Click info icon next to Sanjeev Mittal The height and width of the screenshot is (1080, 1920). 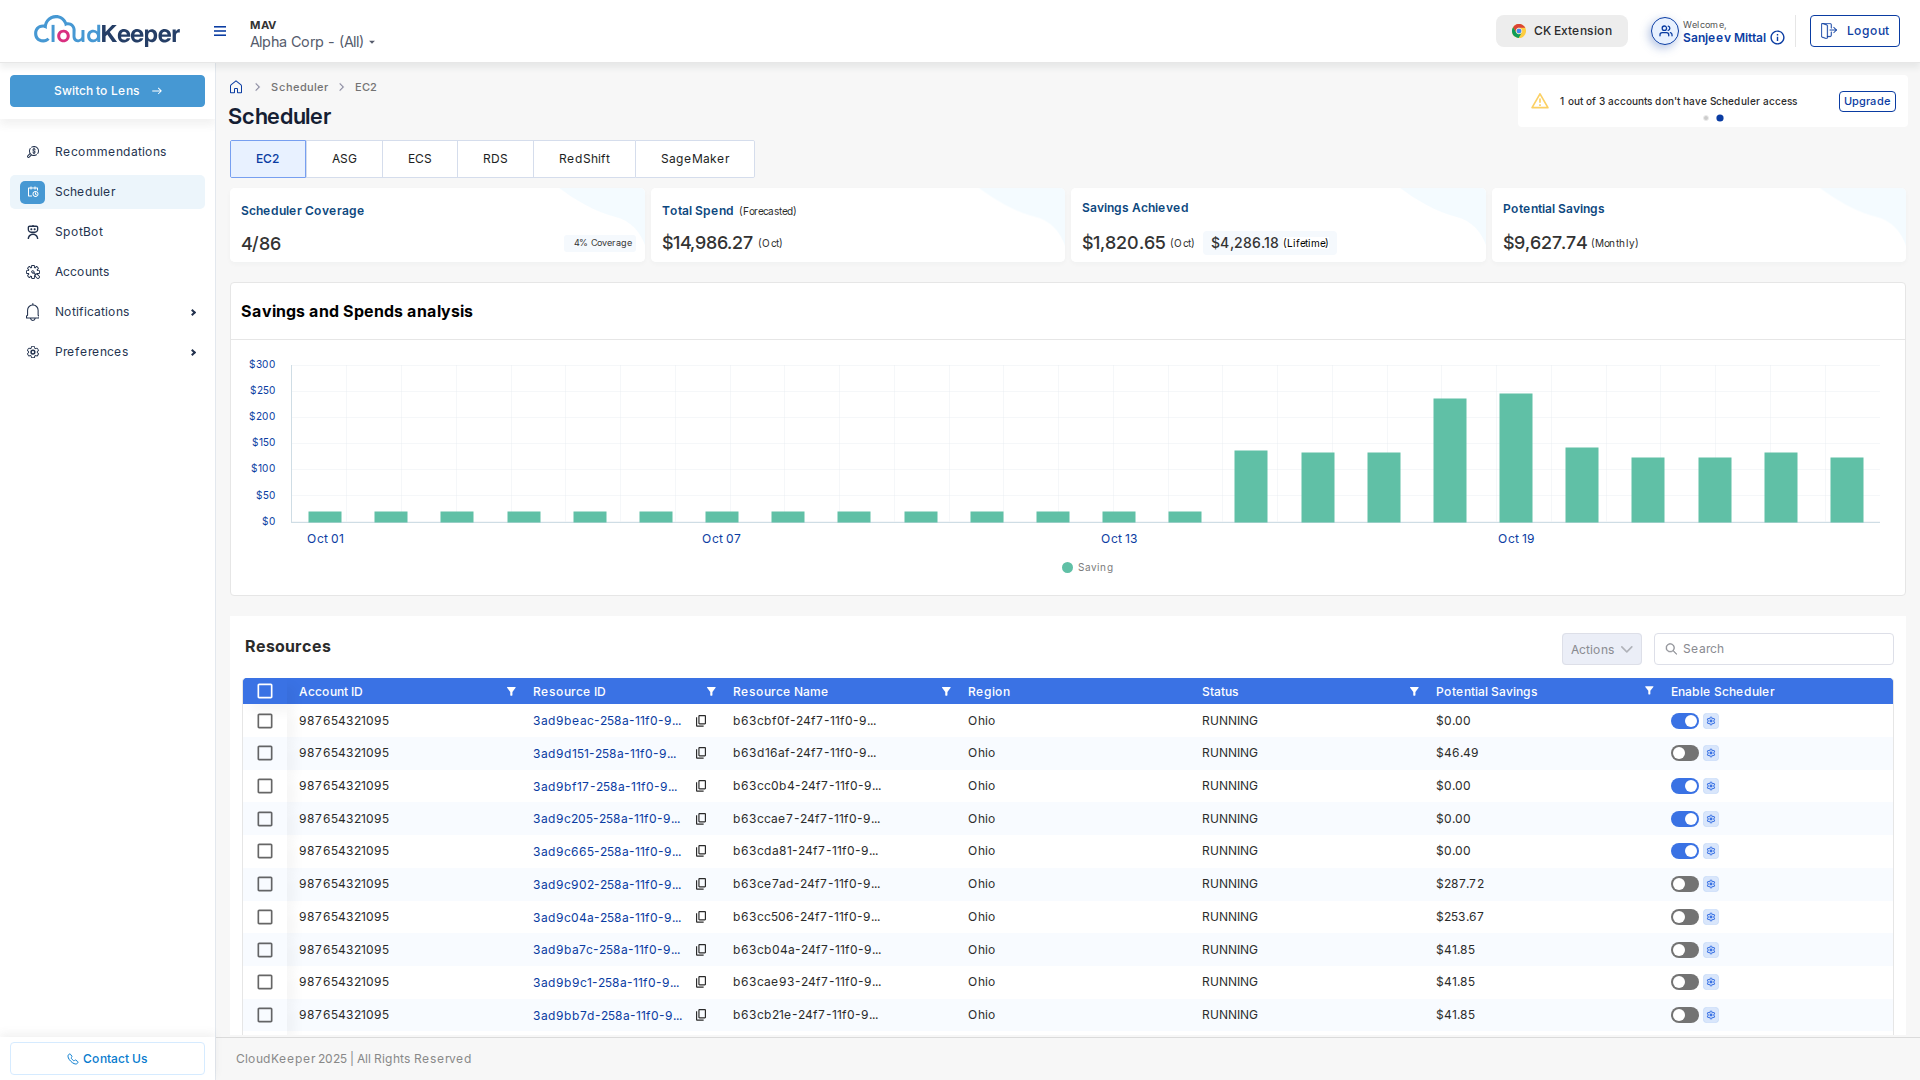pos(1777,38)
